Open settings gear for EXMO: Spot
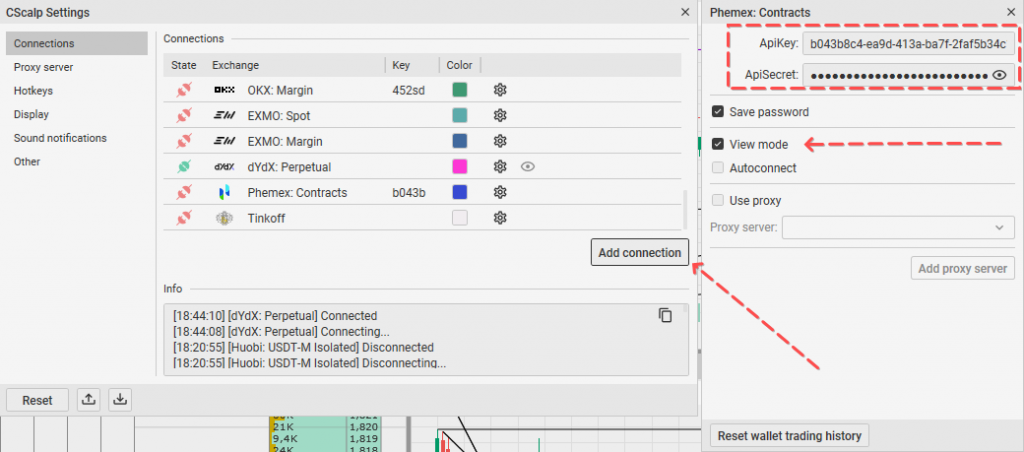The height and width of the screenshot is (452, 1024). [500, 116]
